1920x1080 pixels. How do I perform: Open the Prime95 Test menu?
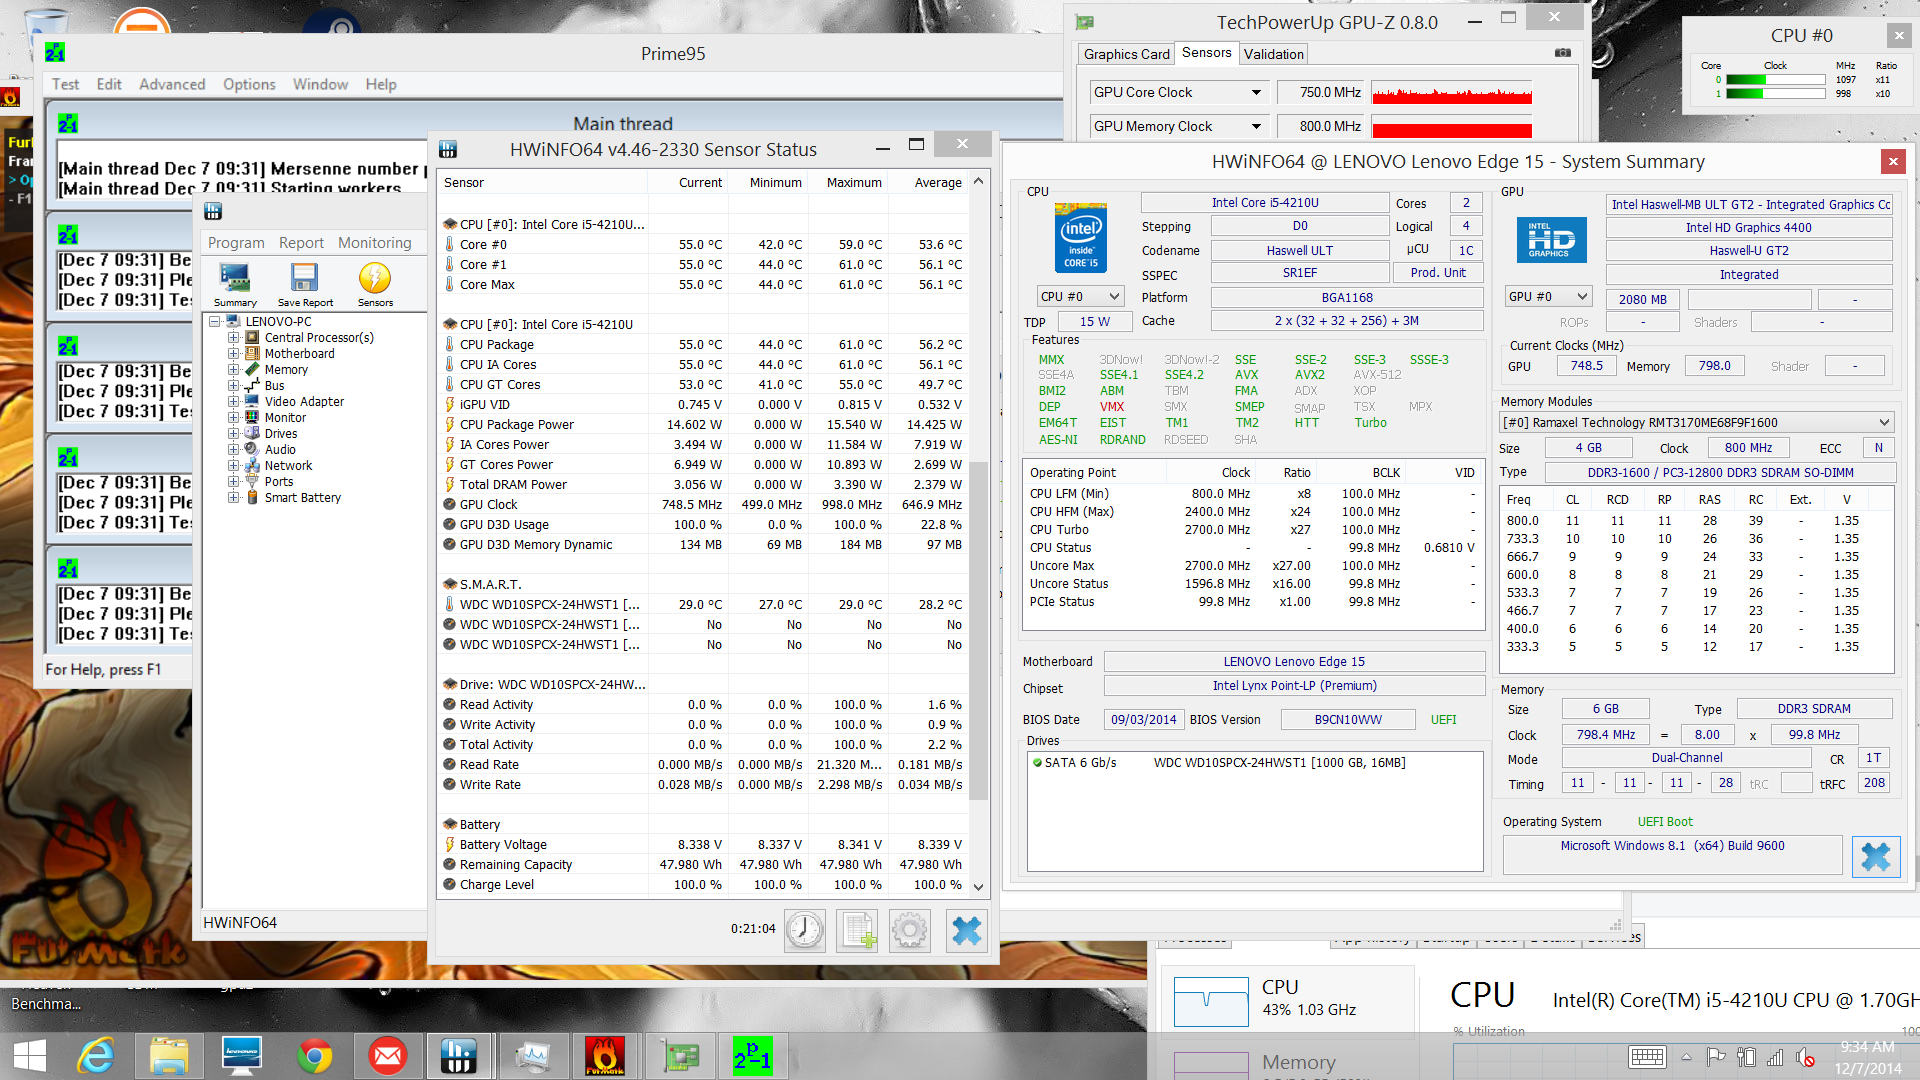[65, 84]
